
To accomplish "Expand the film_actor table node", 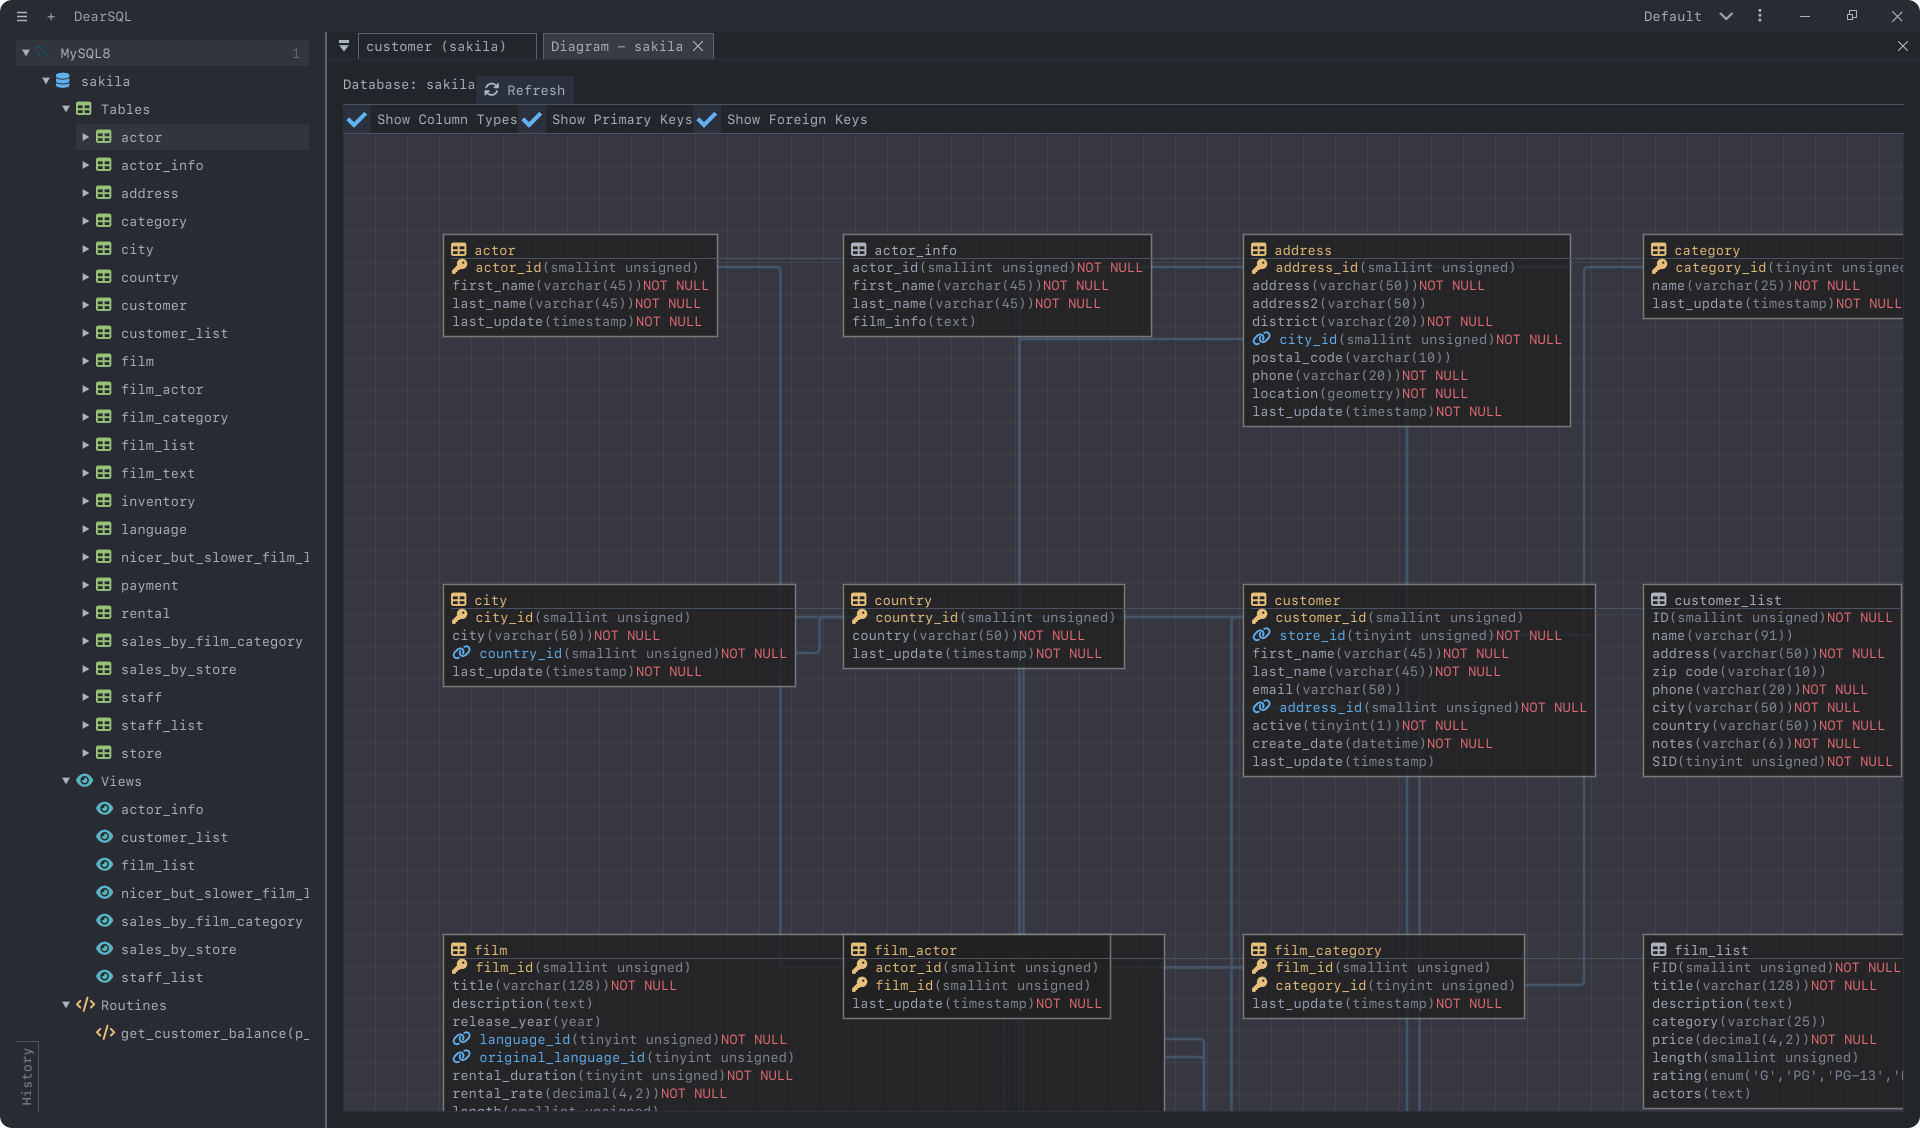I will coord(86,389).
